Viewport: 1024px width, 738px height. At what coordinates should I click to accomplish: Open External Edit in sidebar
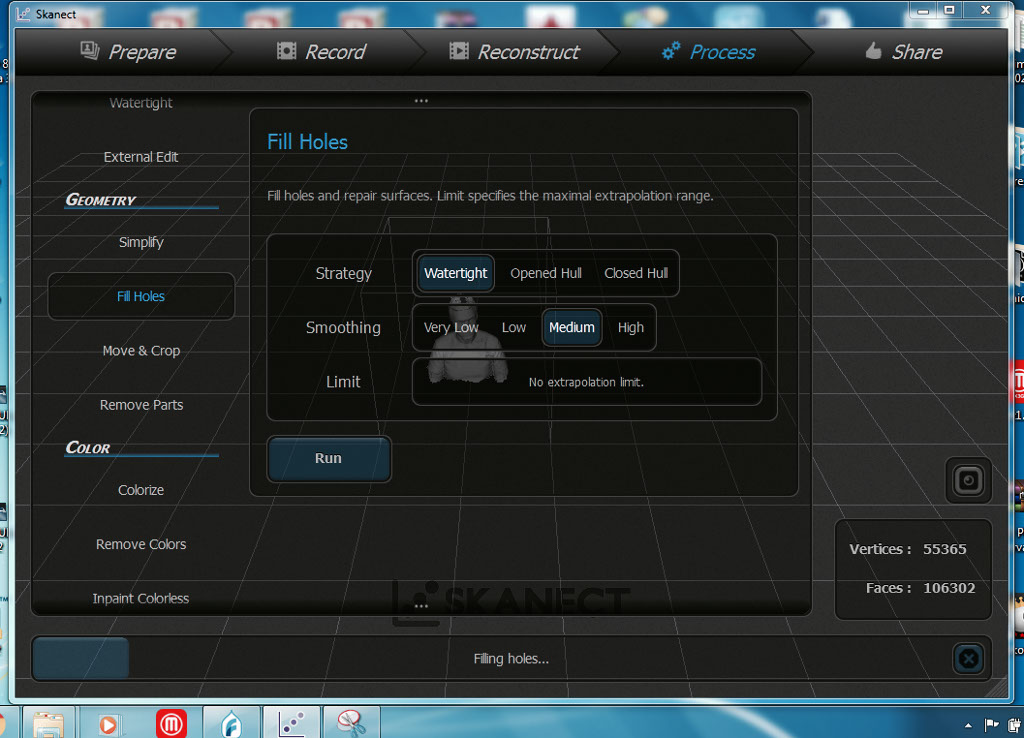tap(141, 157)
